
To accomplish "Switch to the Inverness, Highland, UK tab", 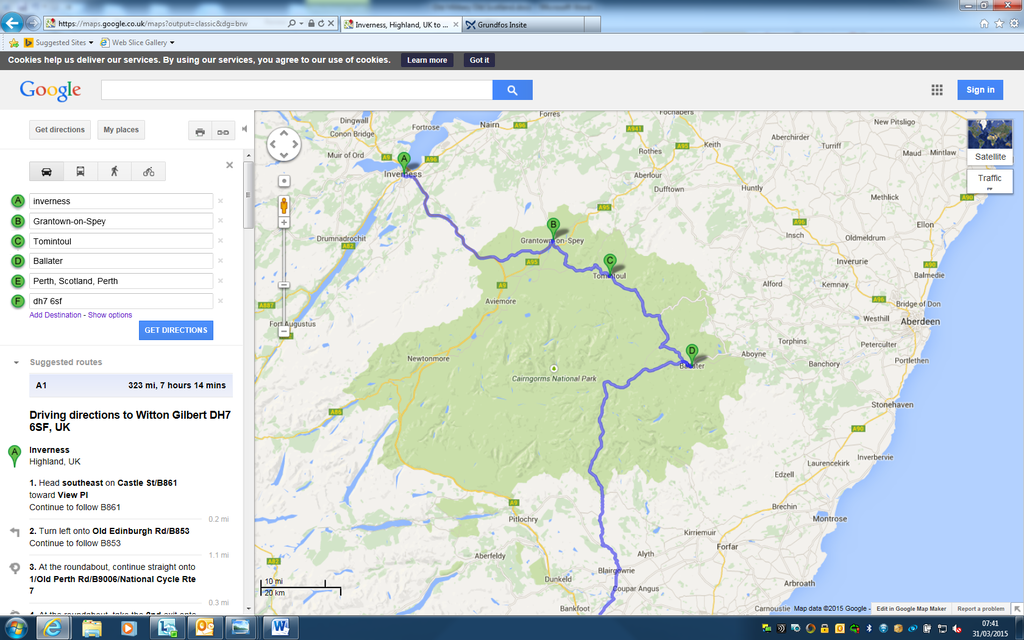I will [x=401, y=25].
